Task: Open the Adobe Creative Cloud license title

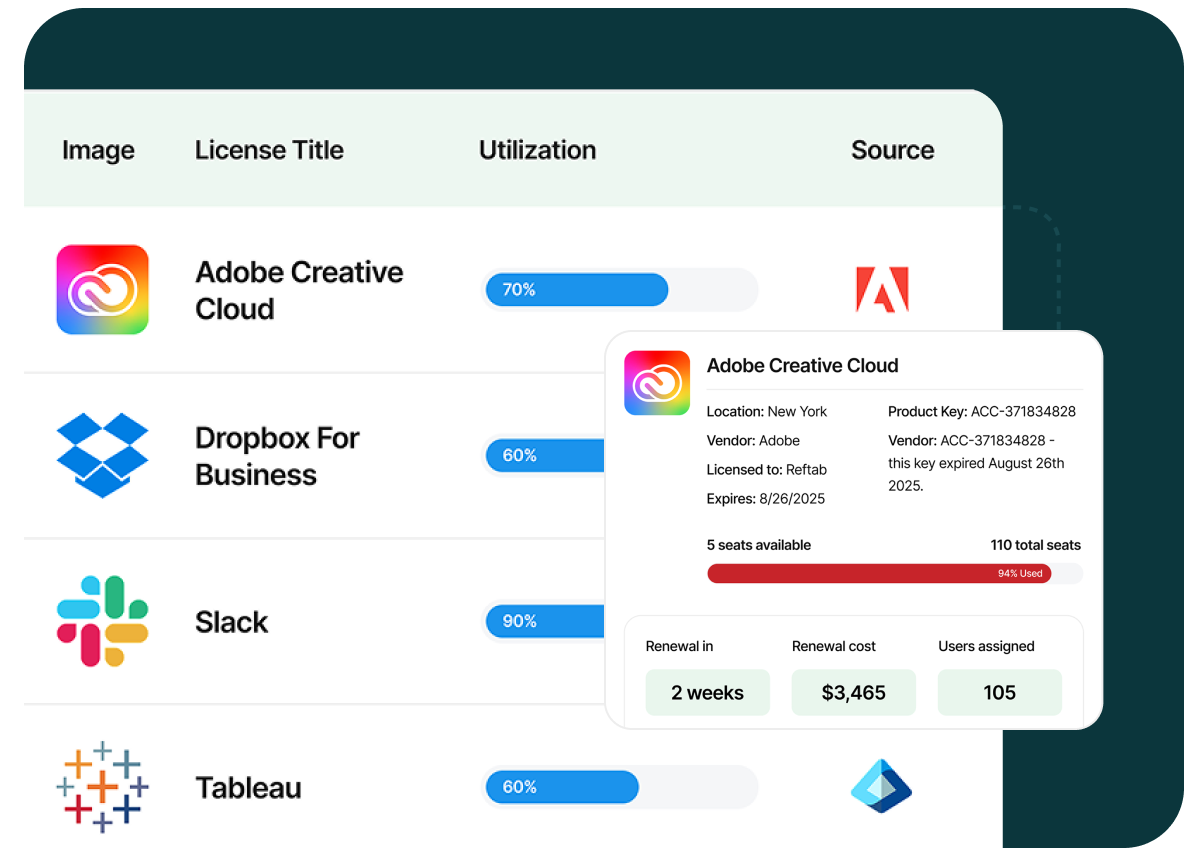Action: tap(299, 290)
